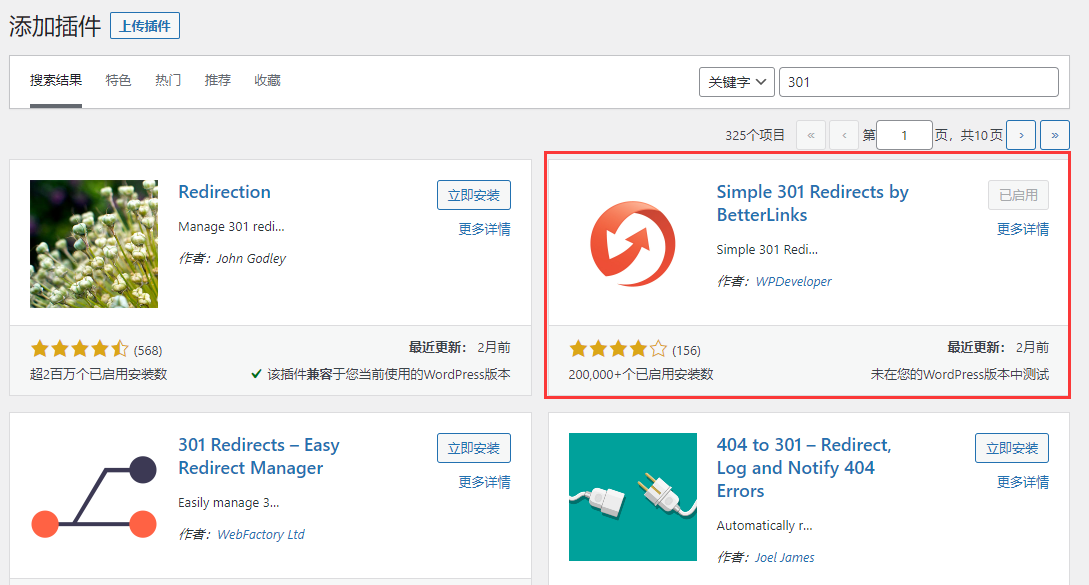The width and height of the screenshot is (1089, 585).
Task: Click 已启用 button on Simple 301 Redirects
Action: coord(1018,195)
